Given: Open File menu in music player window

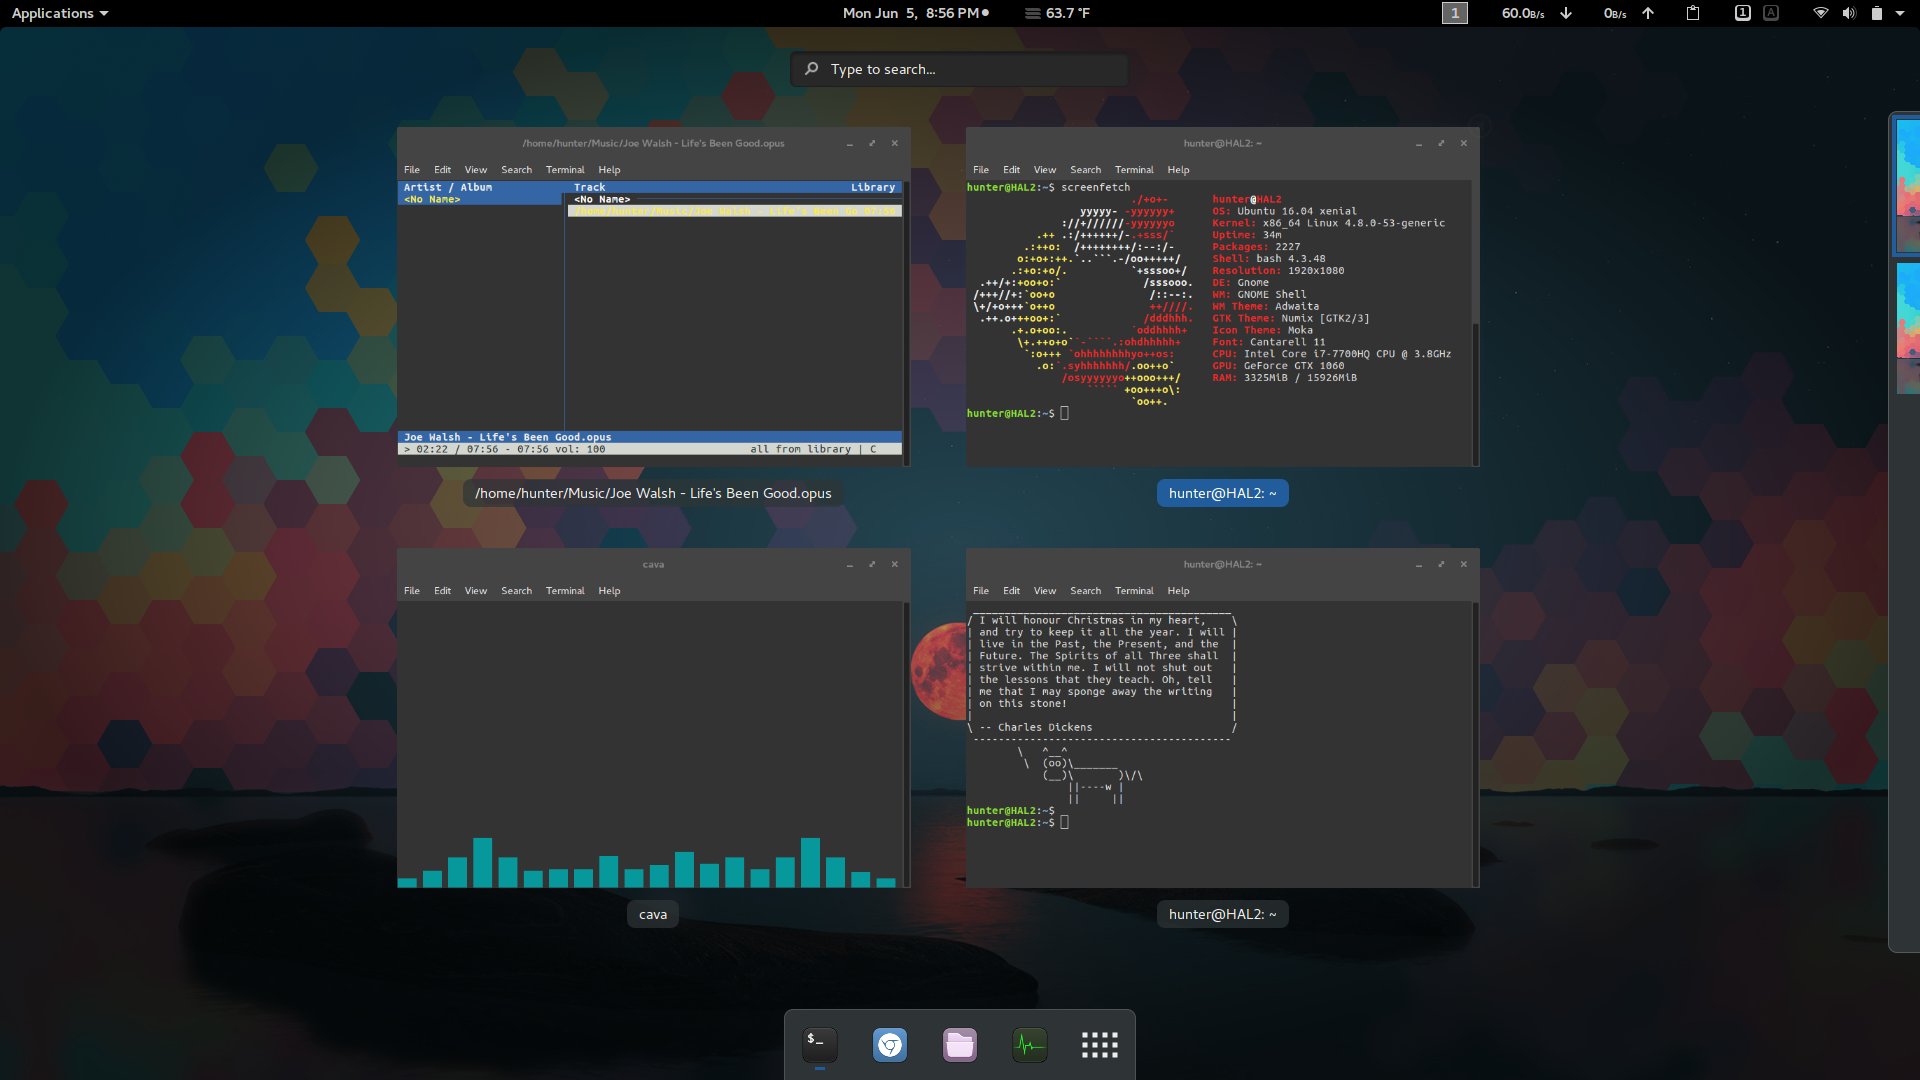Looking at the screenshot, I should (x=412, y=170).
